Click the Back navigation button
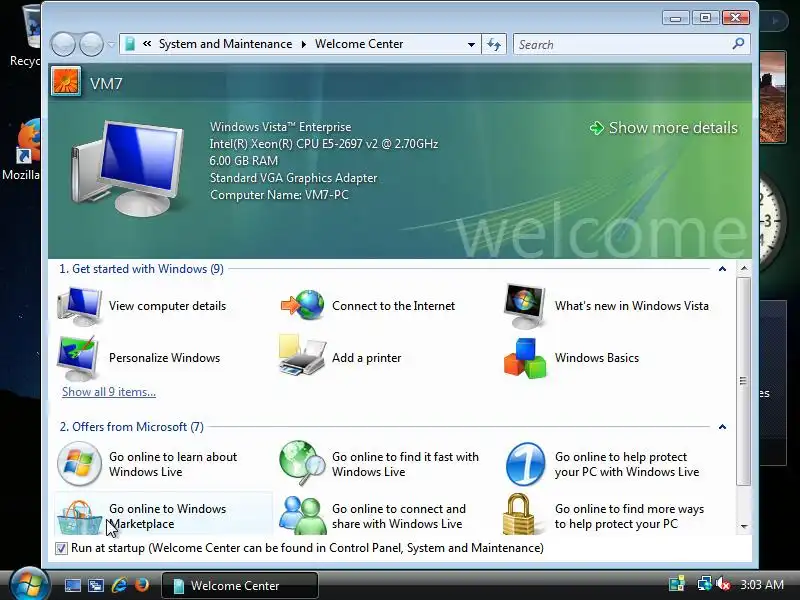800x600 pixels. [x=63, y=44]
